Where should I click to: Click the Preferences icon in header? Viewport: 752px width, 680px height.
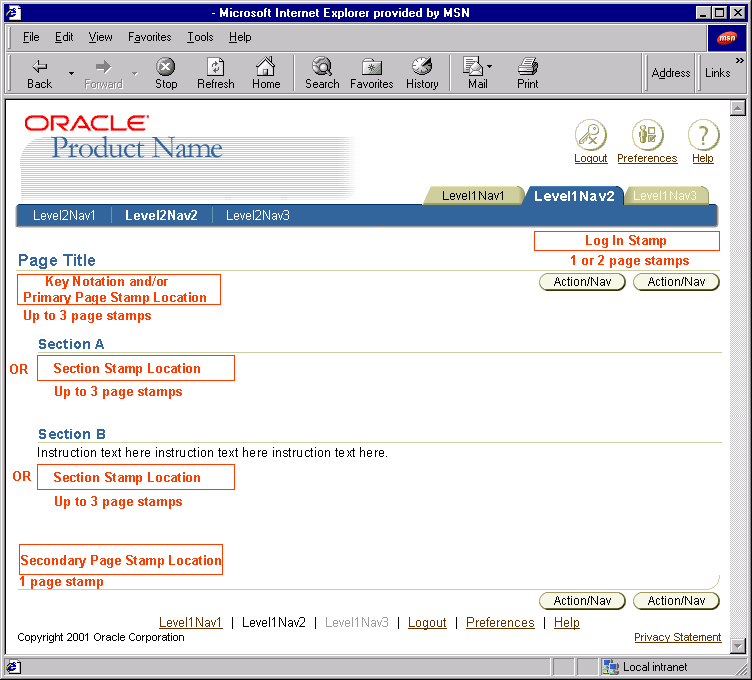[647, 135]
